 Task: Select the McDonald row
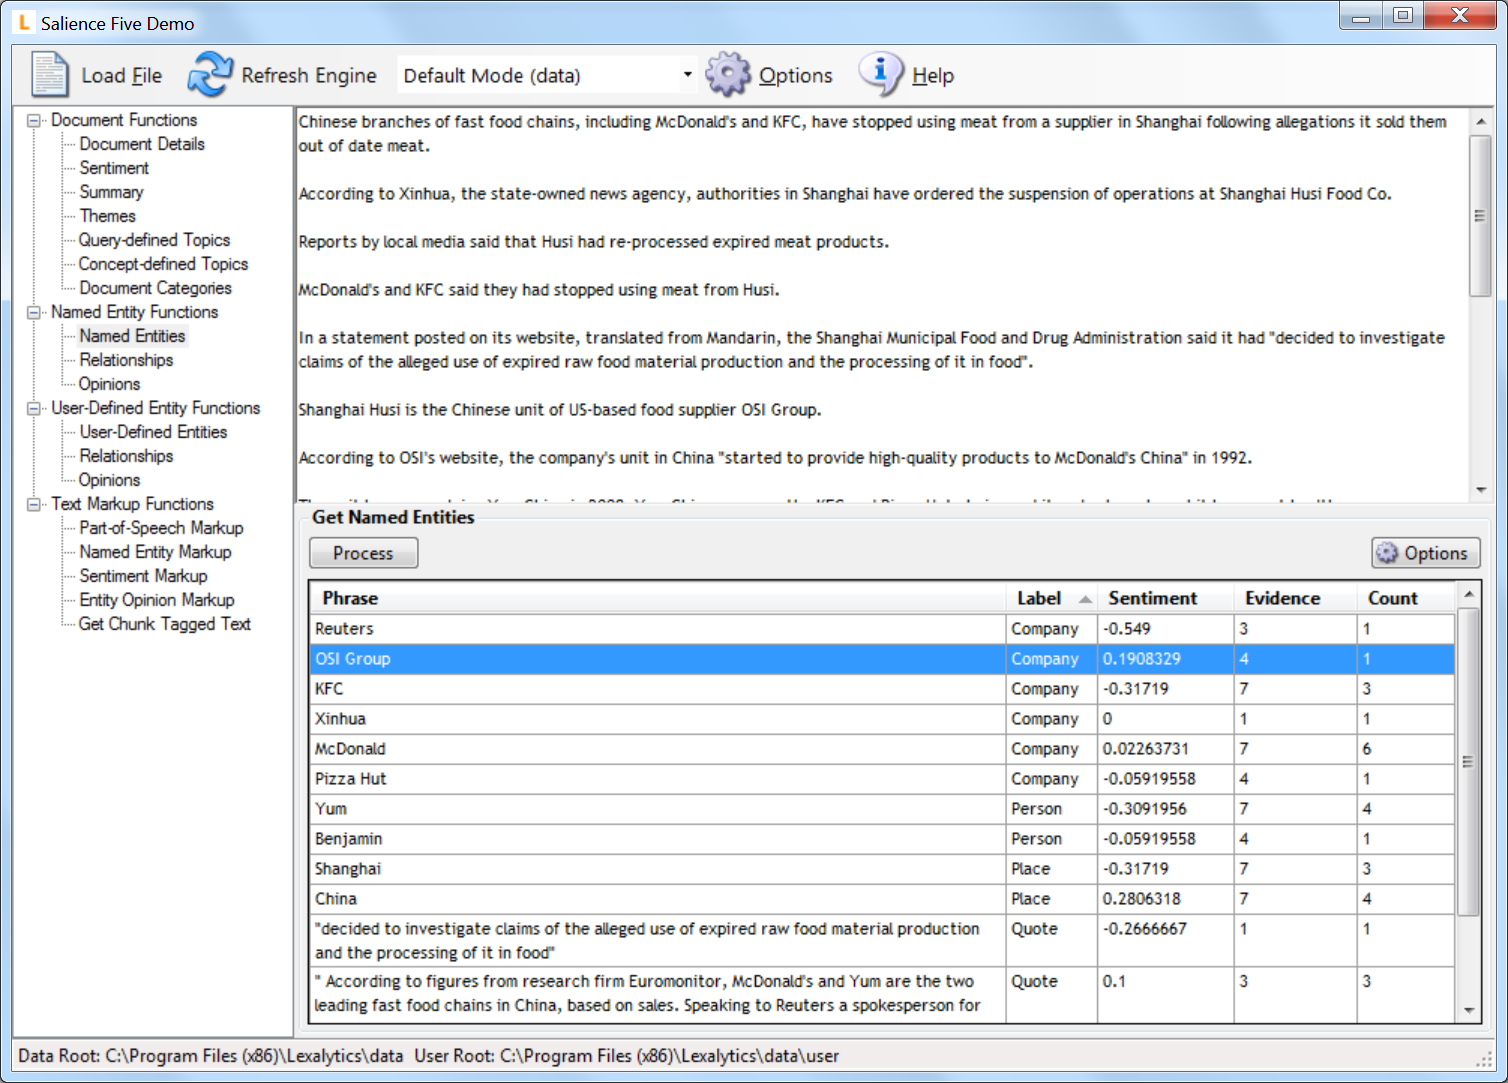[x=882, y=749]
